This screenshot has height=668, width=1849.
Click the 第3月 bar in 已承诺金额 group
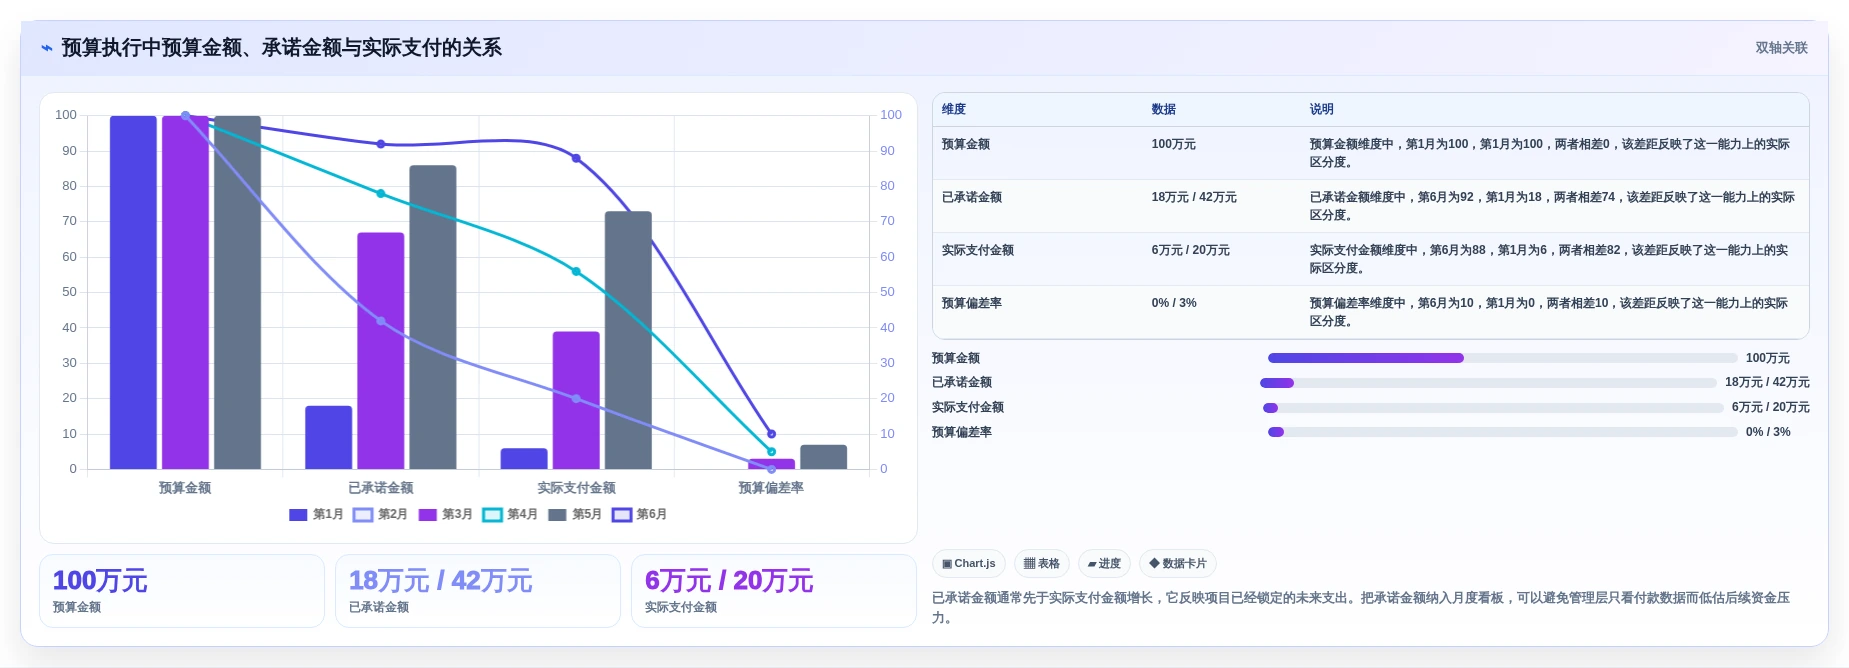[381, 351]
